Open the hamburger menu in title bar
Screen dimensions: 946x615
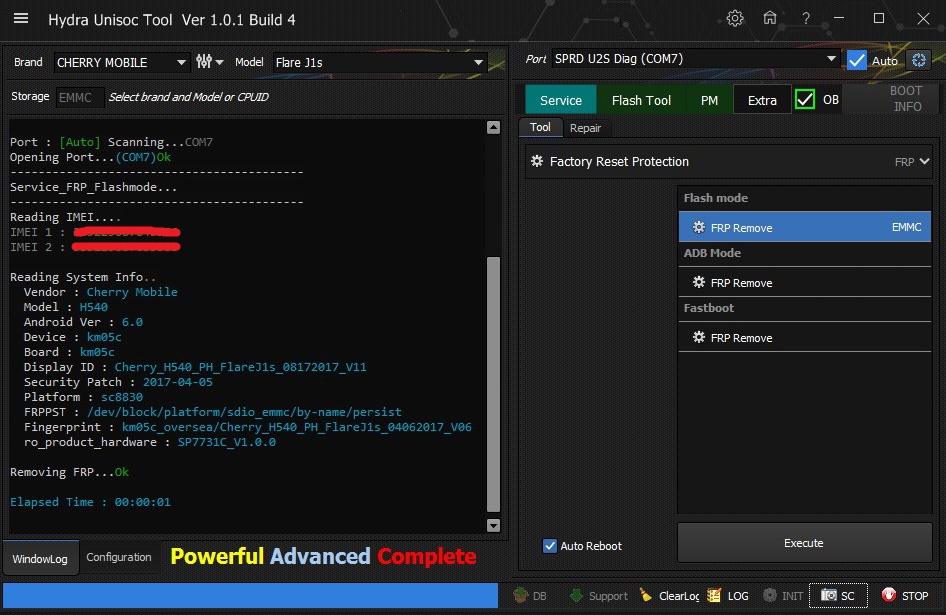tap(21, 20)
